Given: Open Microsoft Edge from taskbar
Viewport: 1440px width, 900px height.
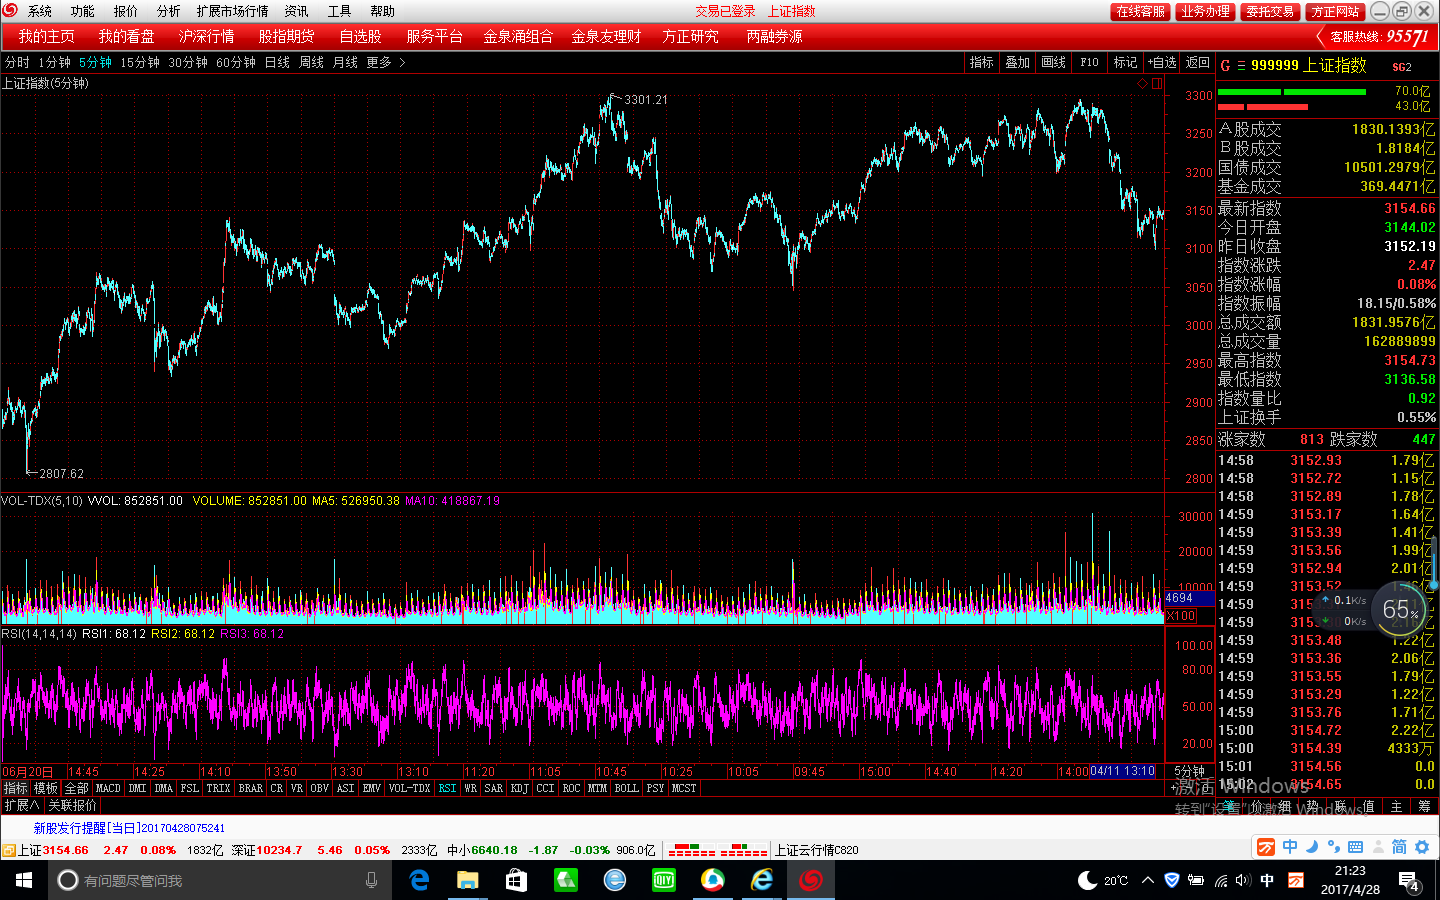Looking at the screenshot, I should tap(419, 880).
